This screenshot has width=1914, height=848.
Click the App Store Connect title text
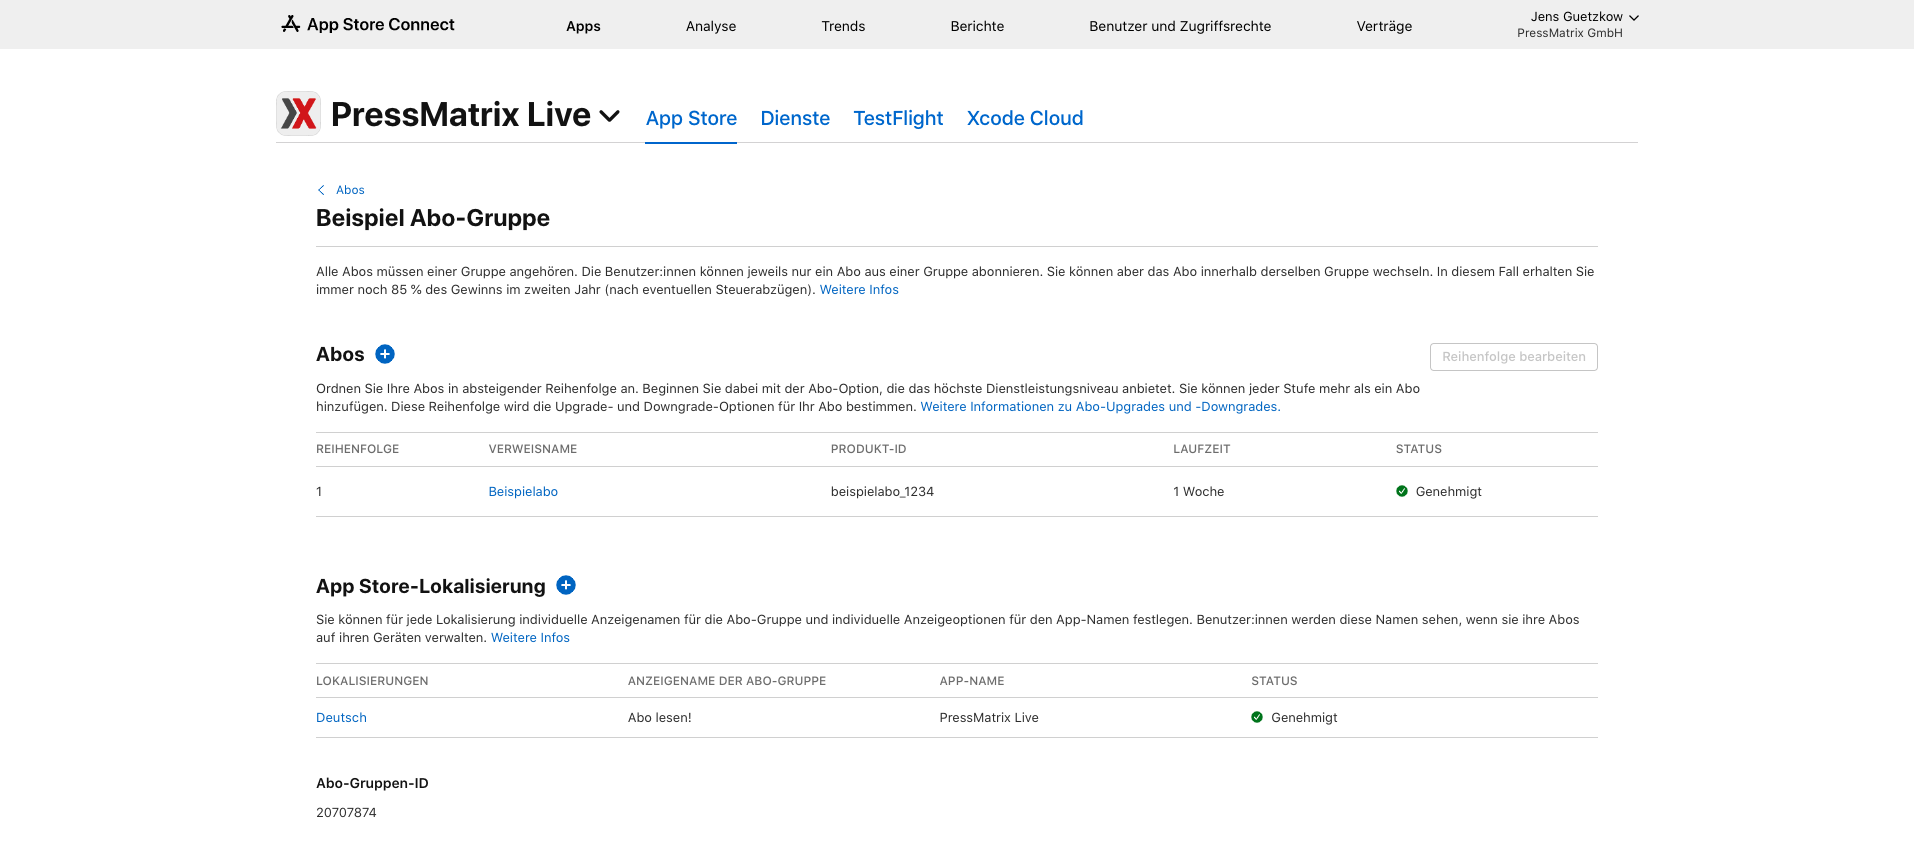coord(380,24)
